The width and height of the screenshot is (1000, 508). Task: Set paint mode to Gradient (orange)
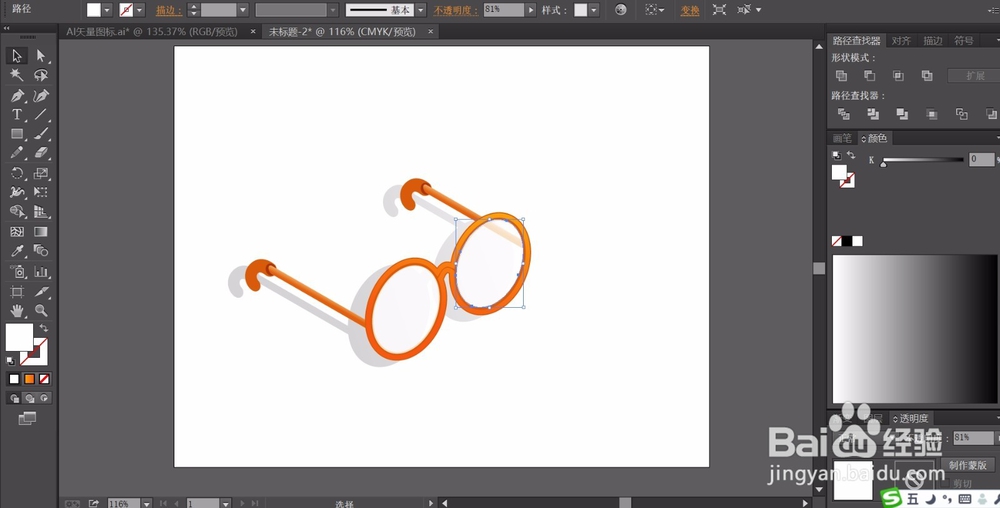tap(29, 379)
